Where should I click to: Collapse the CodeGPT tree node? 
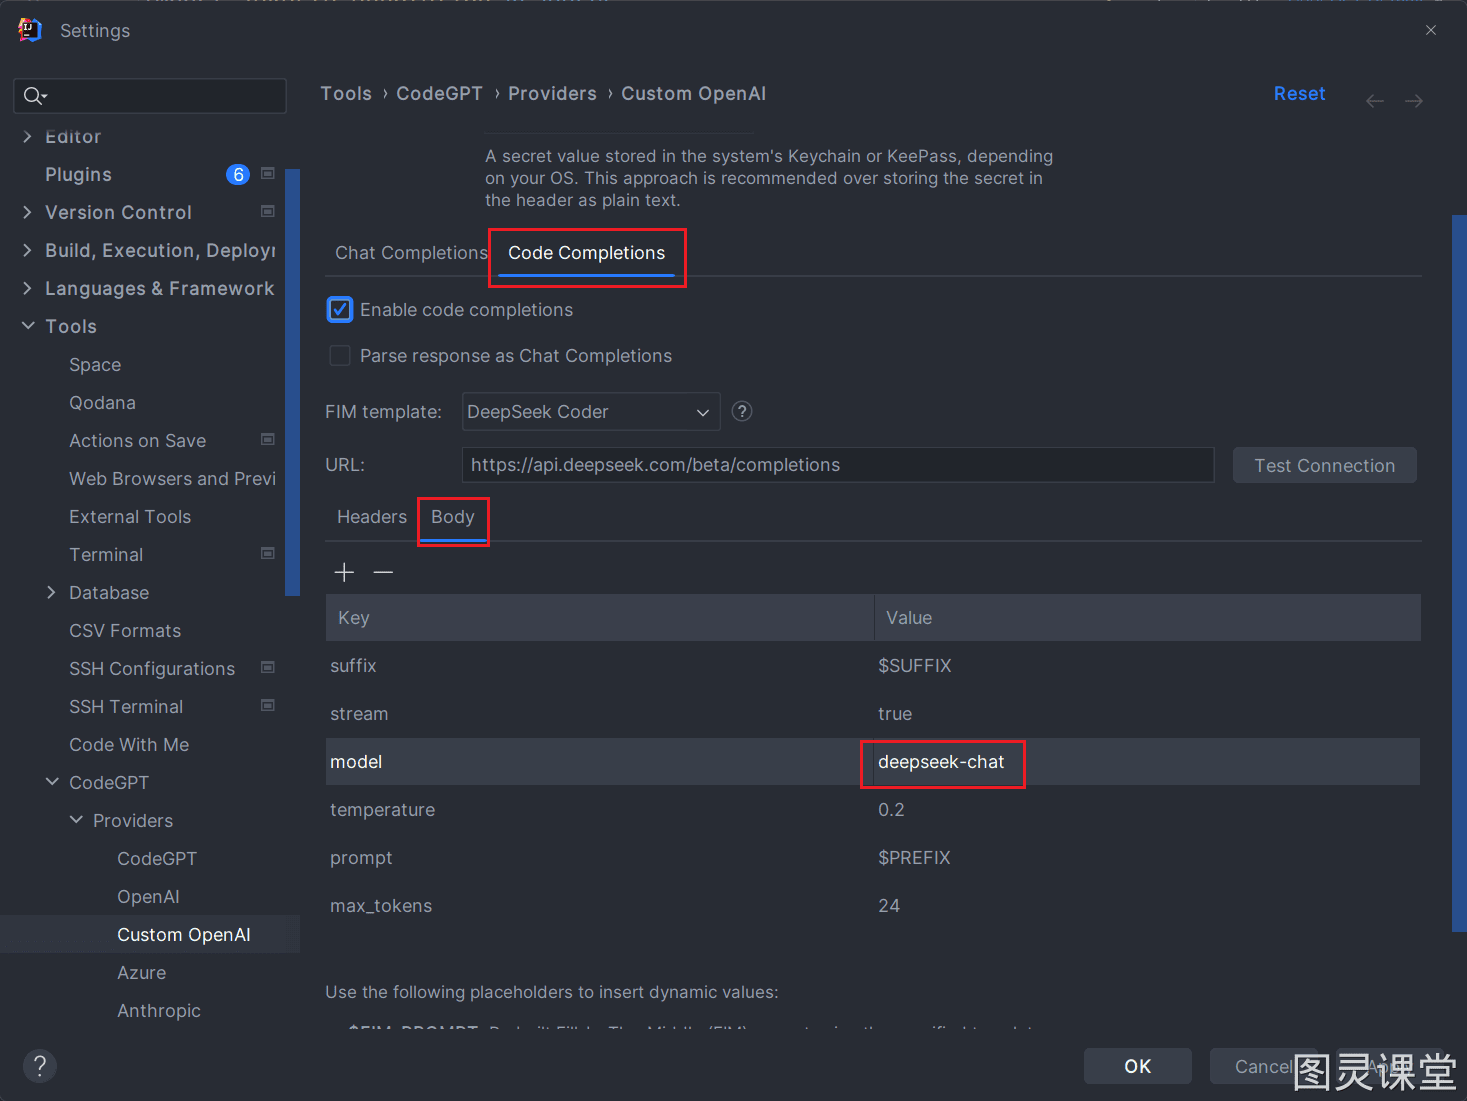coord(51,782)
